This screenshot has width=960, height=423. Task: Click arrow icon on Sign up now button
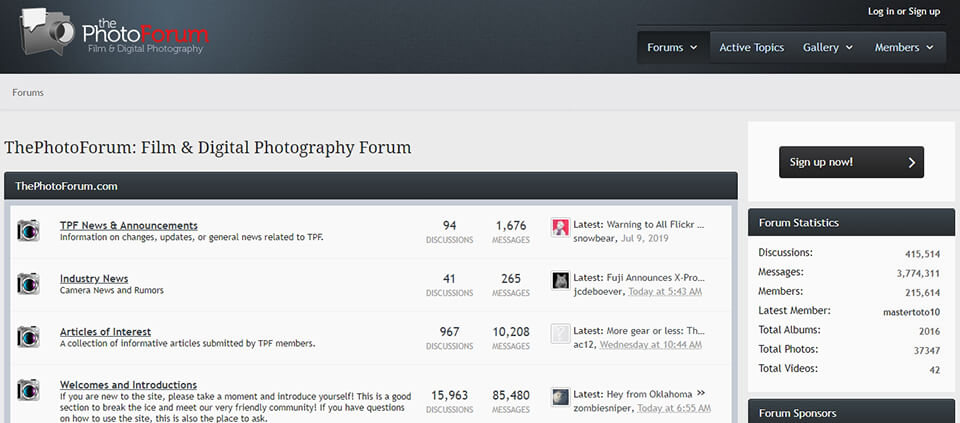[911, 162]
